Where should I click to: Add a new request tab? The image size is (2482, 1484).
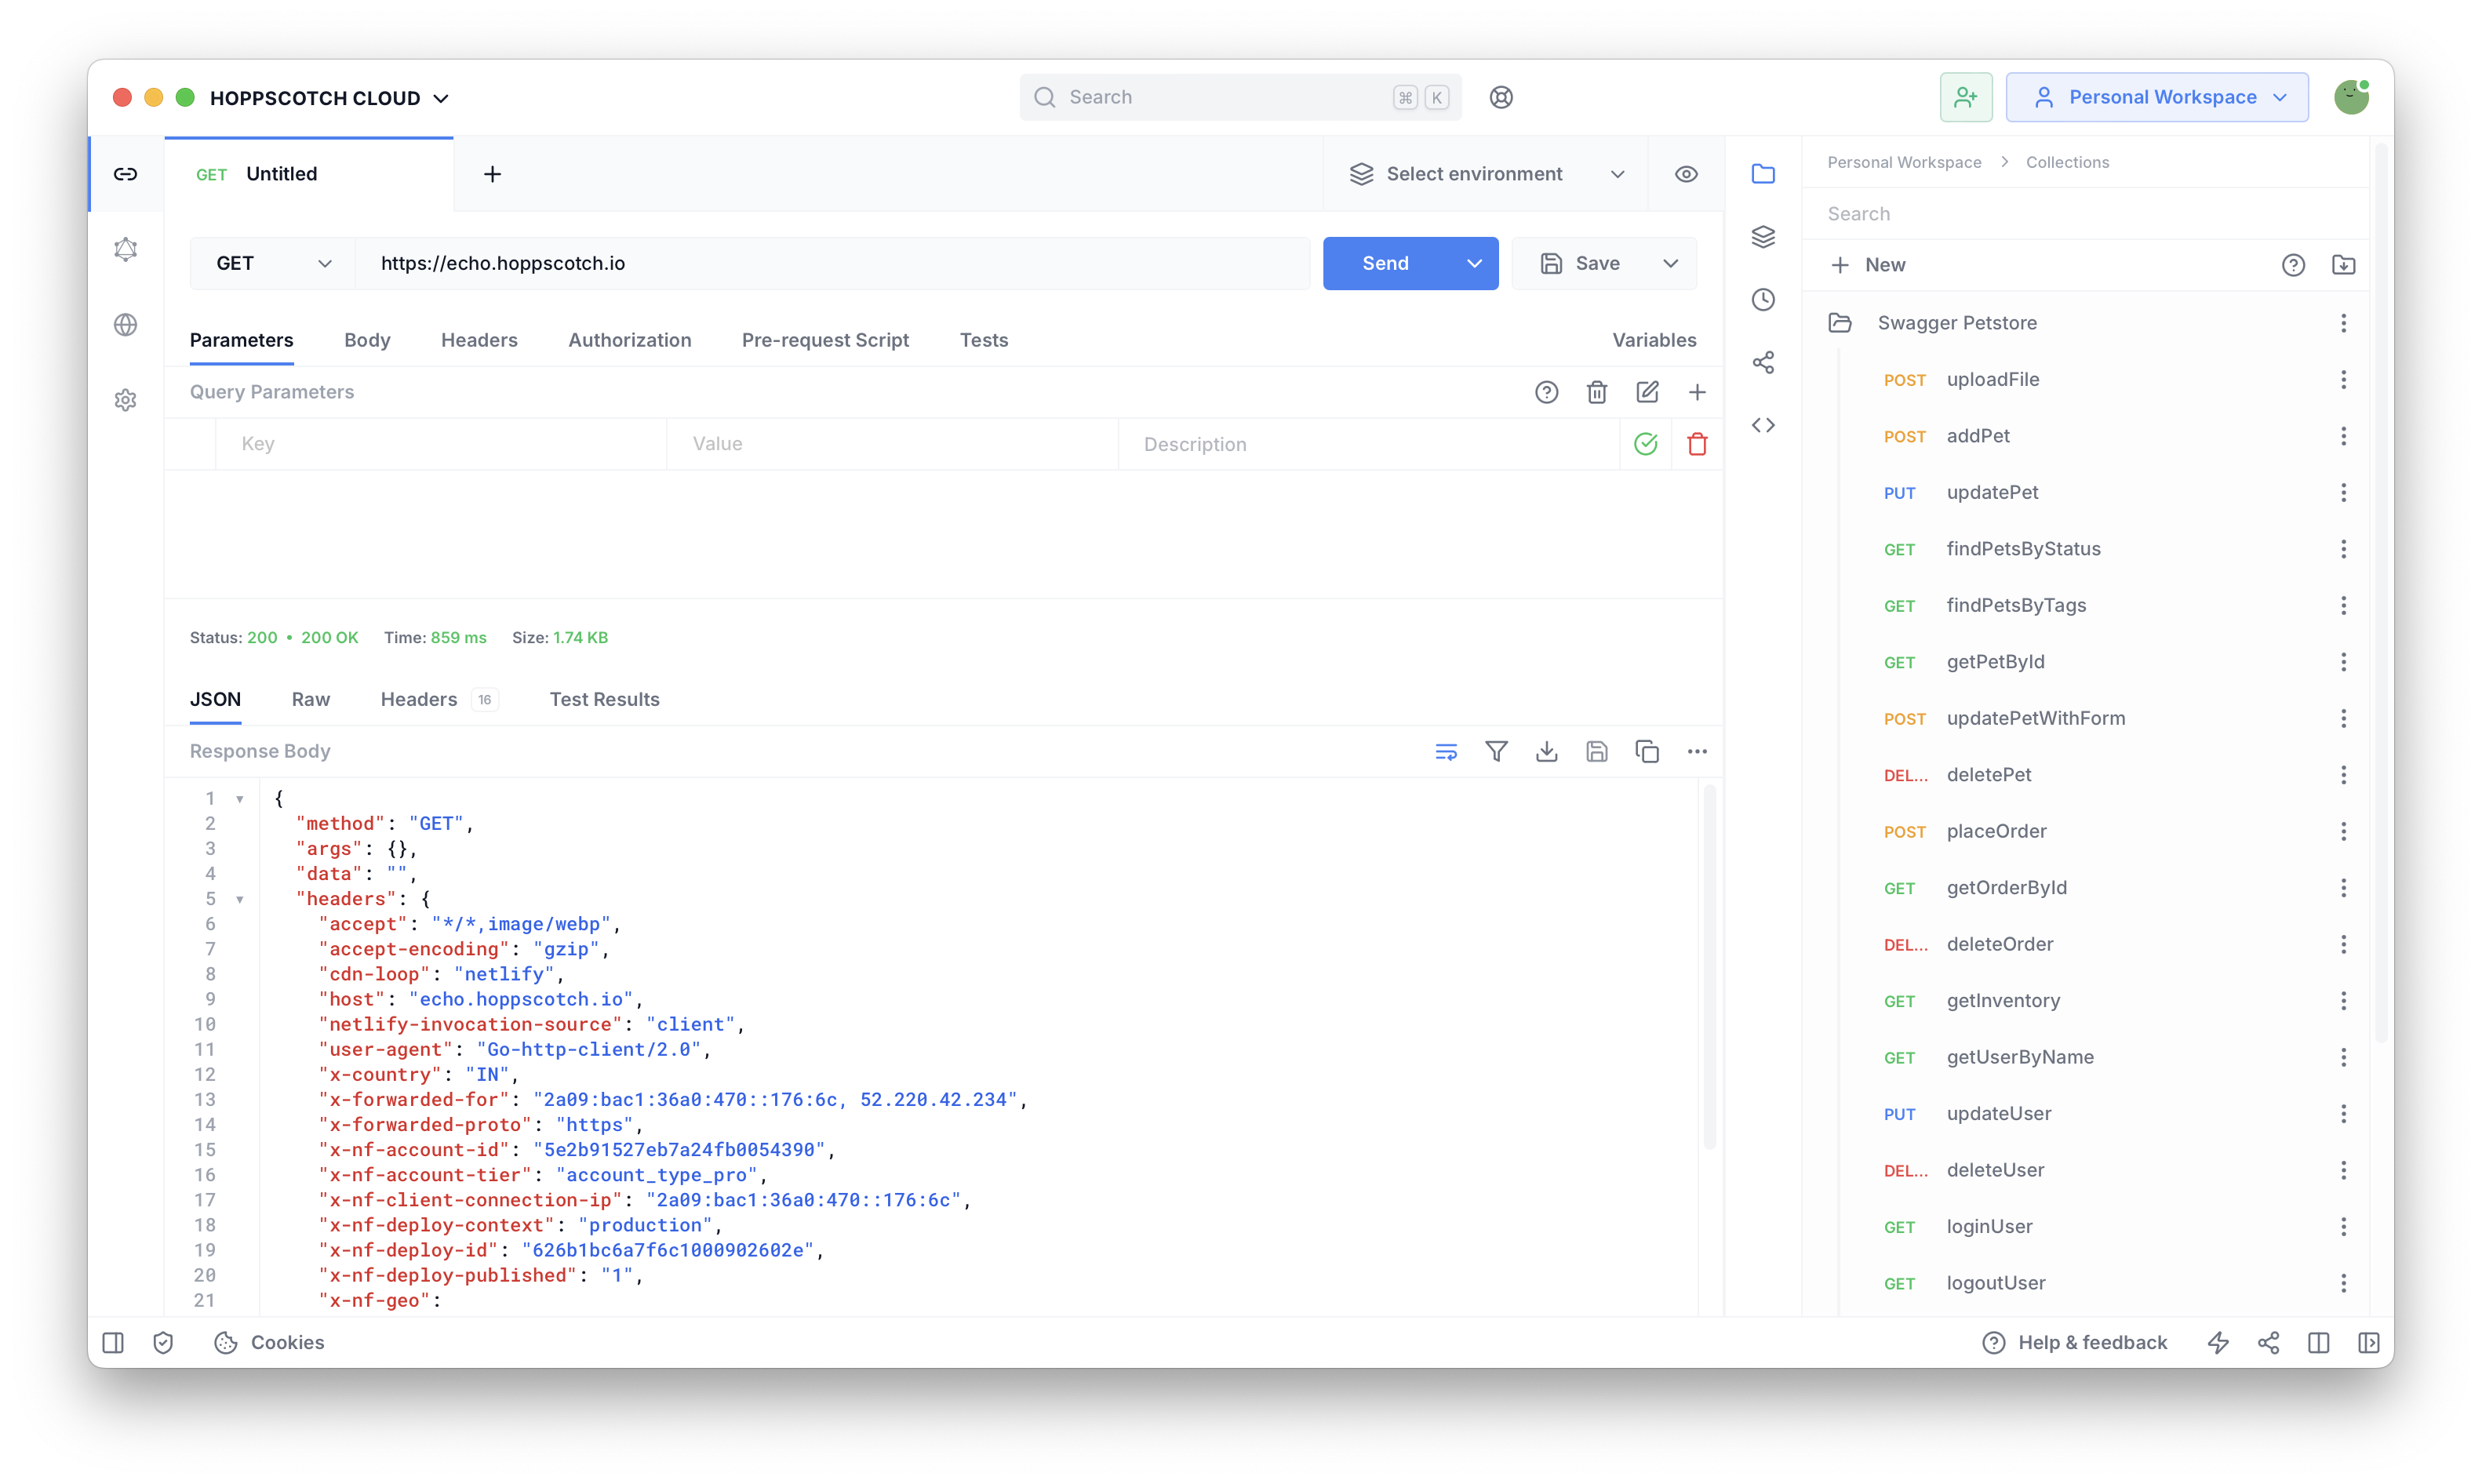[x=492, y=174]
